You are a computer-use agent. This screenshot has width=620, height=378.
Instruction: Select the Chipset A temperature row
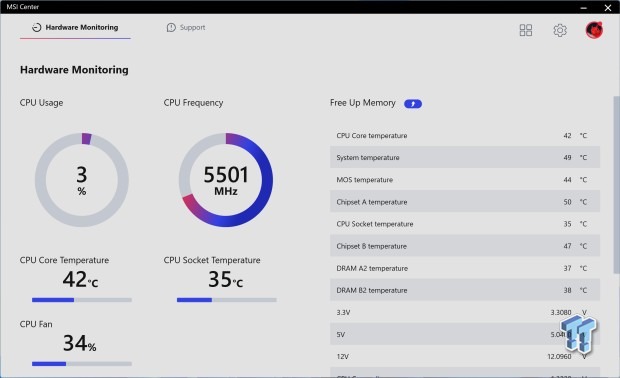point(465,202)
